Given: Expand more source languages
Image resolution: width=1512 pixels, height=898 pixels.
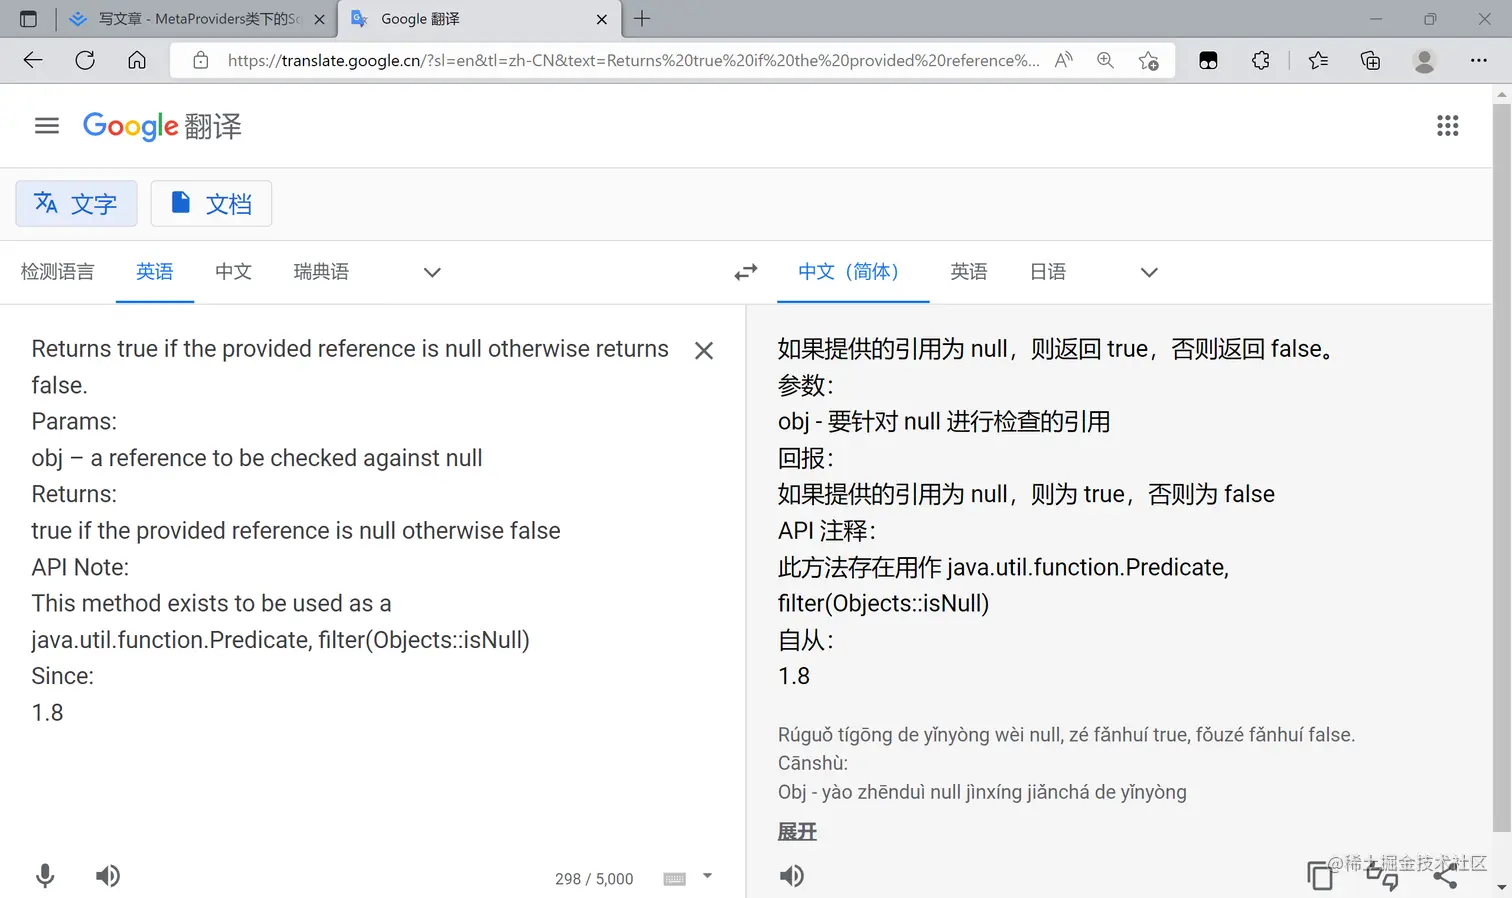Looking at the screenshot, I should pyautogui.click(x=432, y=272).
